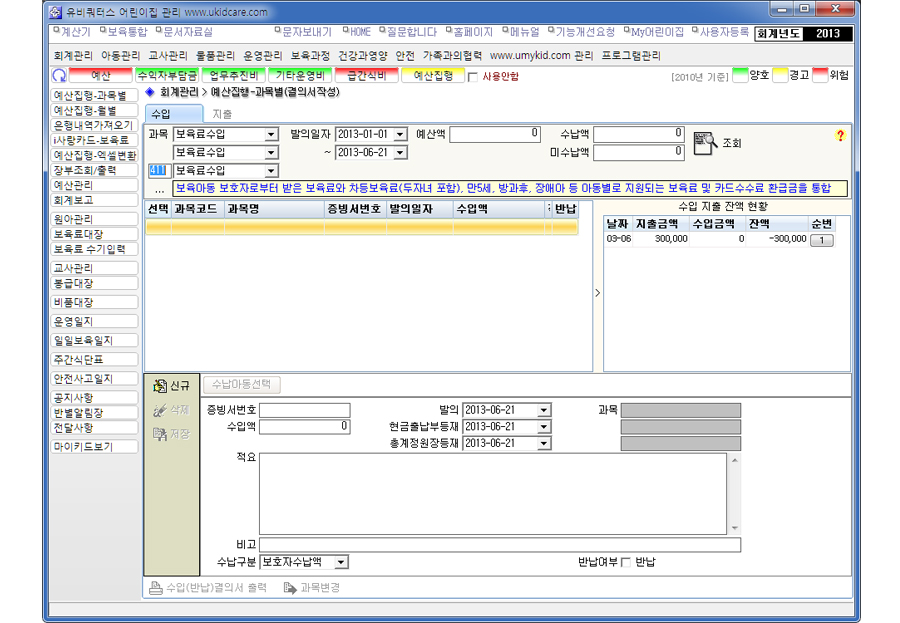Open 메뉴얼 shortcut

(521, 32)
